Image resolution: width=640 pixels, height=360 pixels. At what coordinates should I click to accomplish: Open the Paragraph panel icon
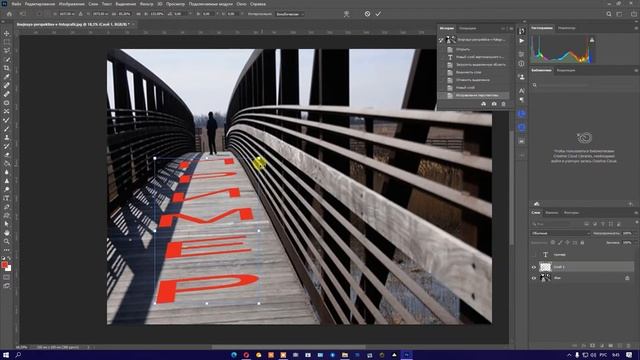522,100
